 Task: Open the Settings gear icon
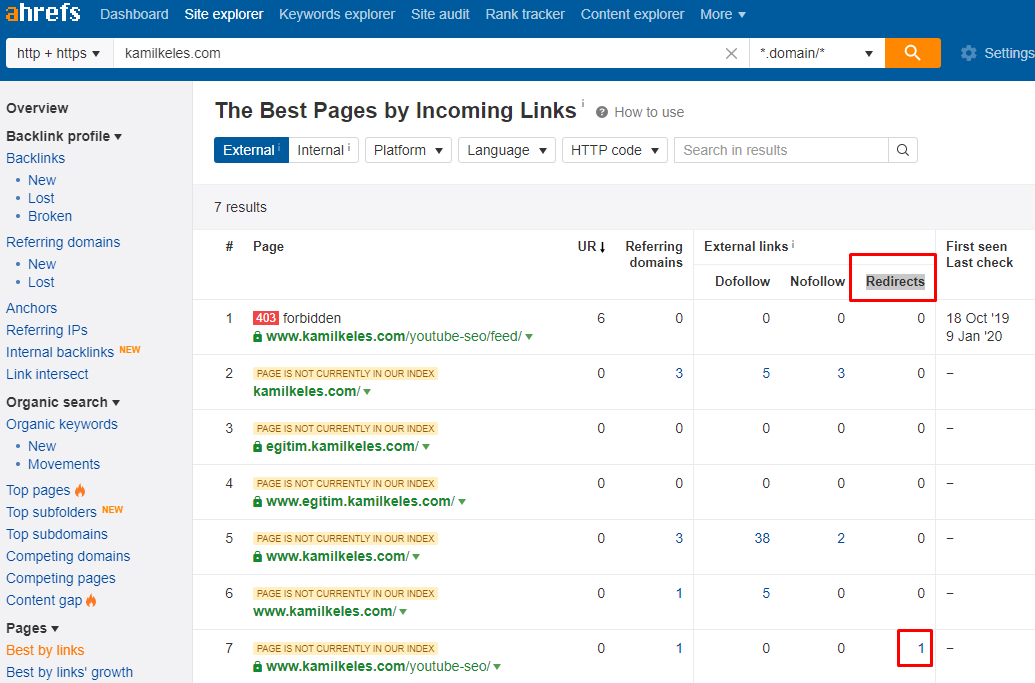coord(968,53)
